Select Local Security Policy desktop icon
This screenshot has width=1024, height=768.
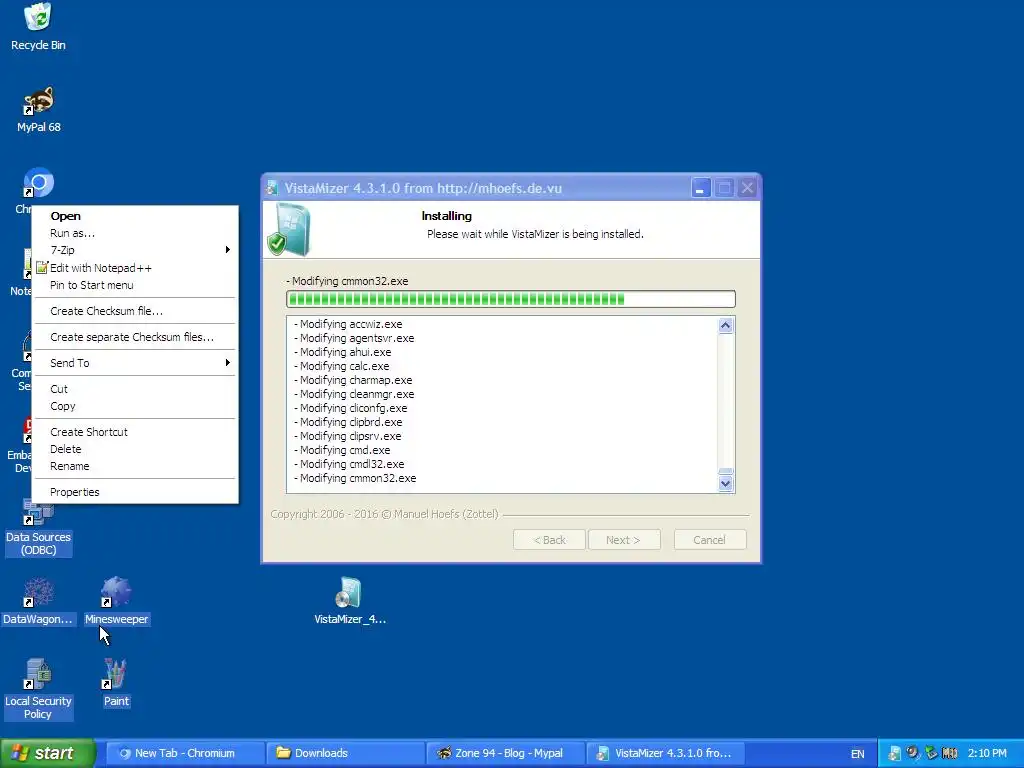coord(38,689)
